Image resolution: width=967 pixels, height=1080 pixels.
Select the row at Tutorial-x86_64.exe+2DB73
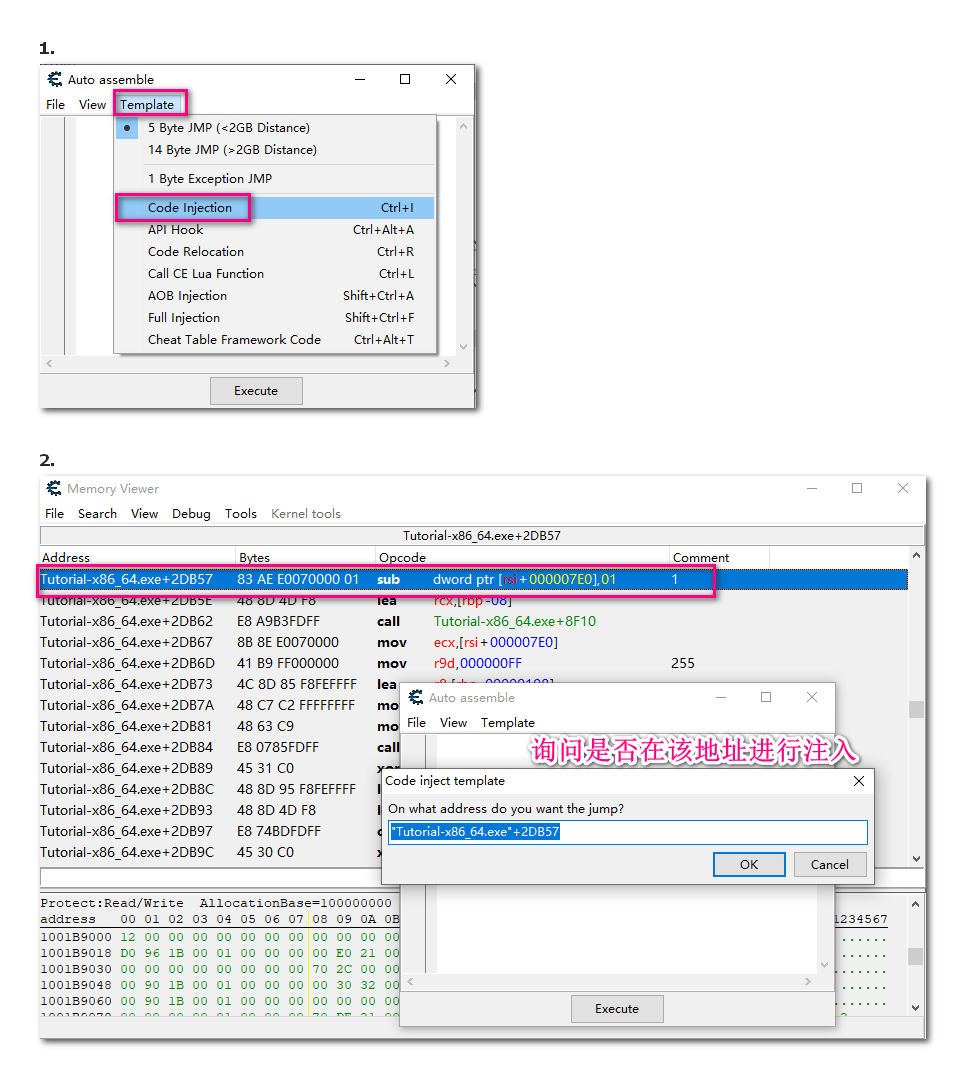pos(222,684)
